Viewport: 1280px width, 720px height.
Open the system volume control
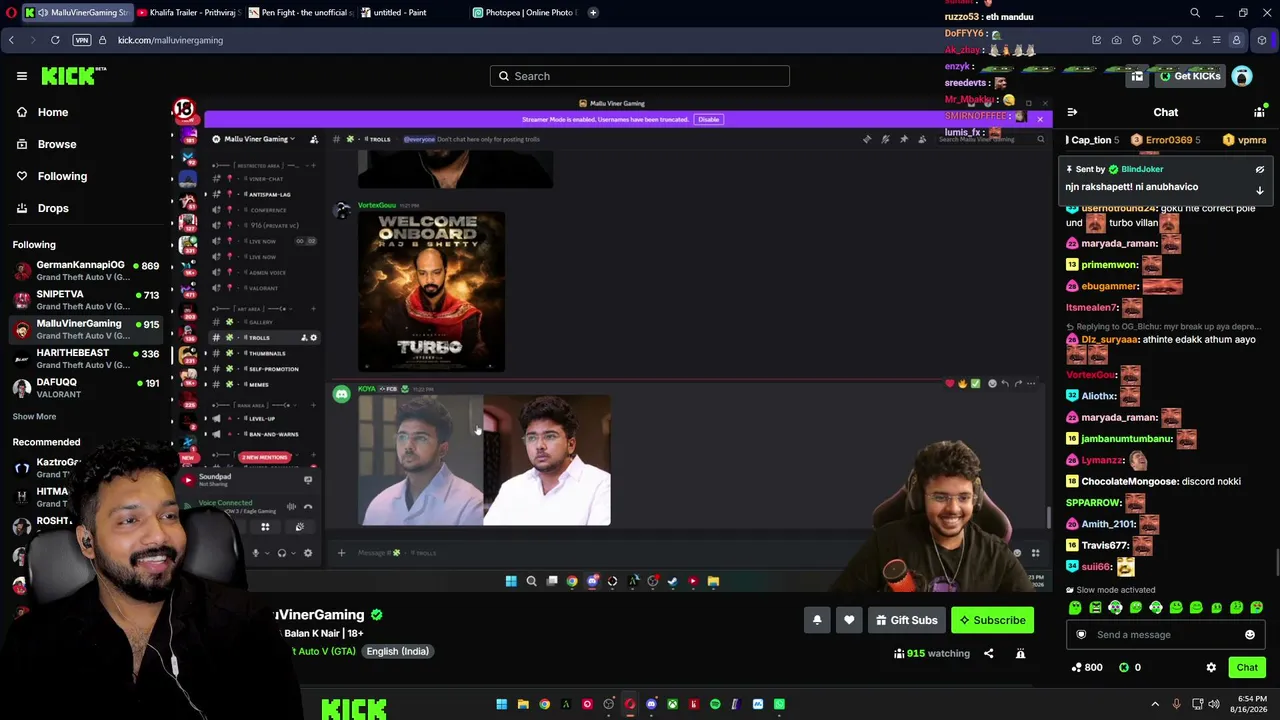coord(1214,704)
